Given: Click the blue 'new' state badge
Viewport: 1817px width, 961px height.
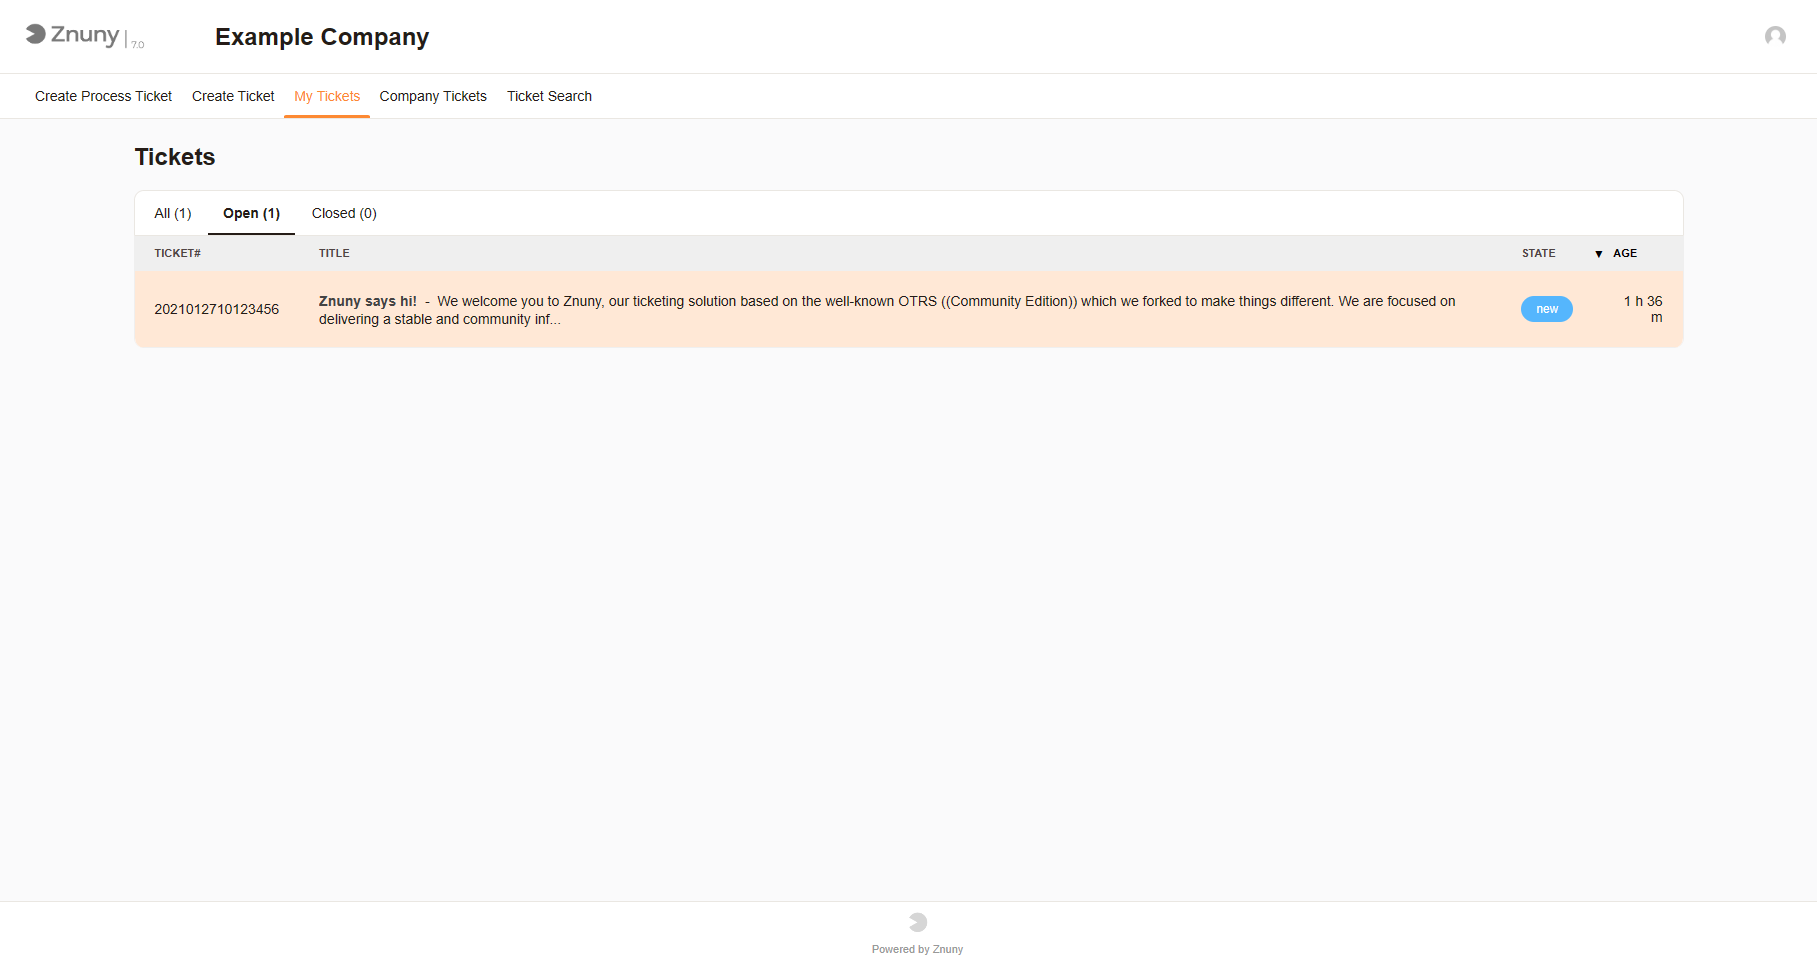Looking at the screenshot, I should tap(1546, 309).
